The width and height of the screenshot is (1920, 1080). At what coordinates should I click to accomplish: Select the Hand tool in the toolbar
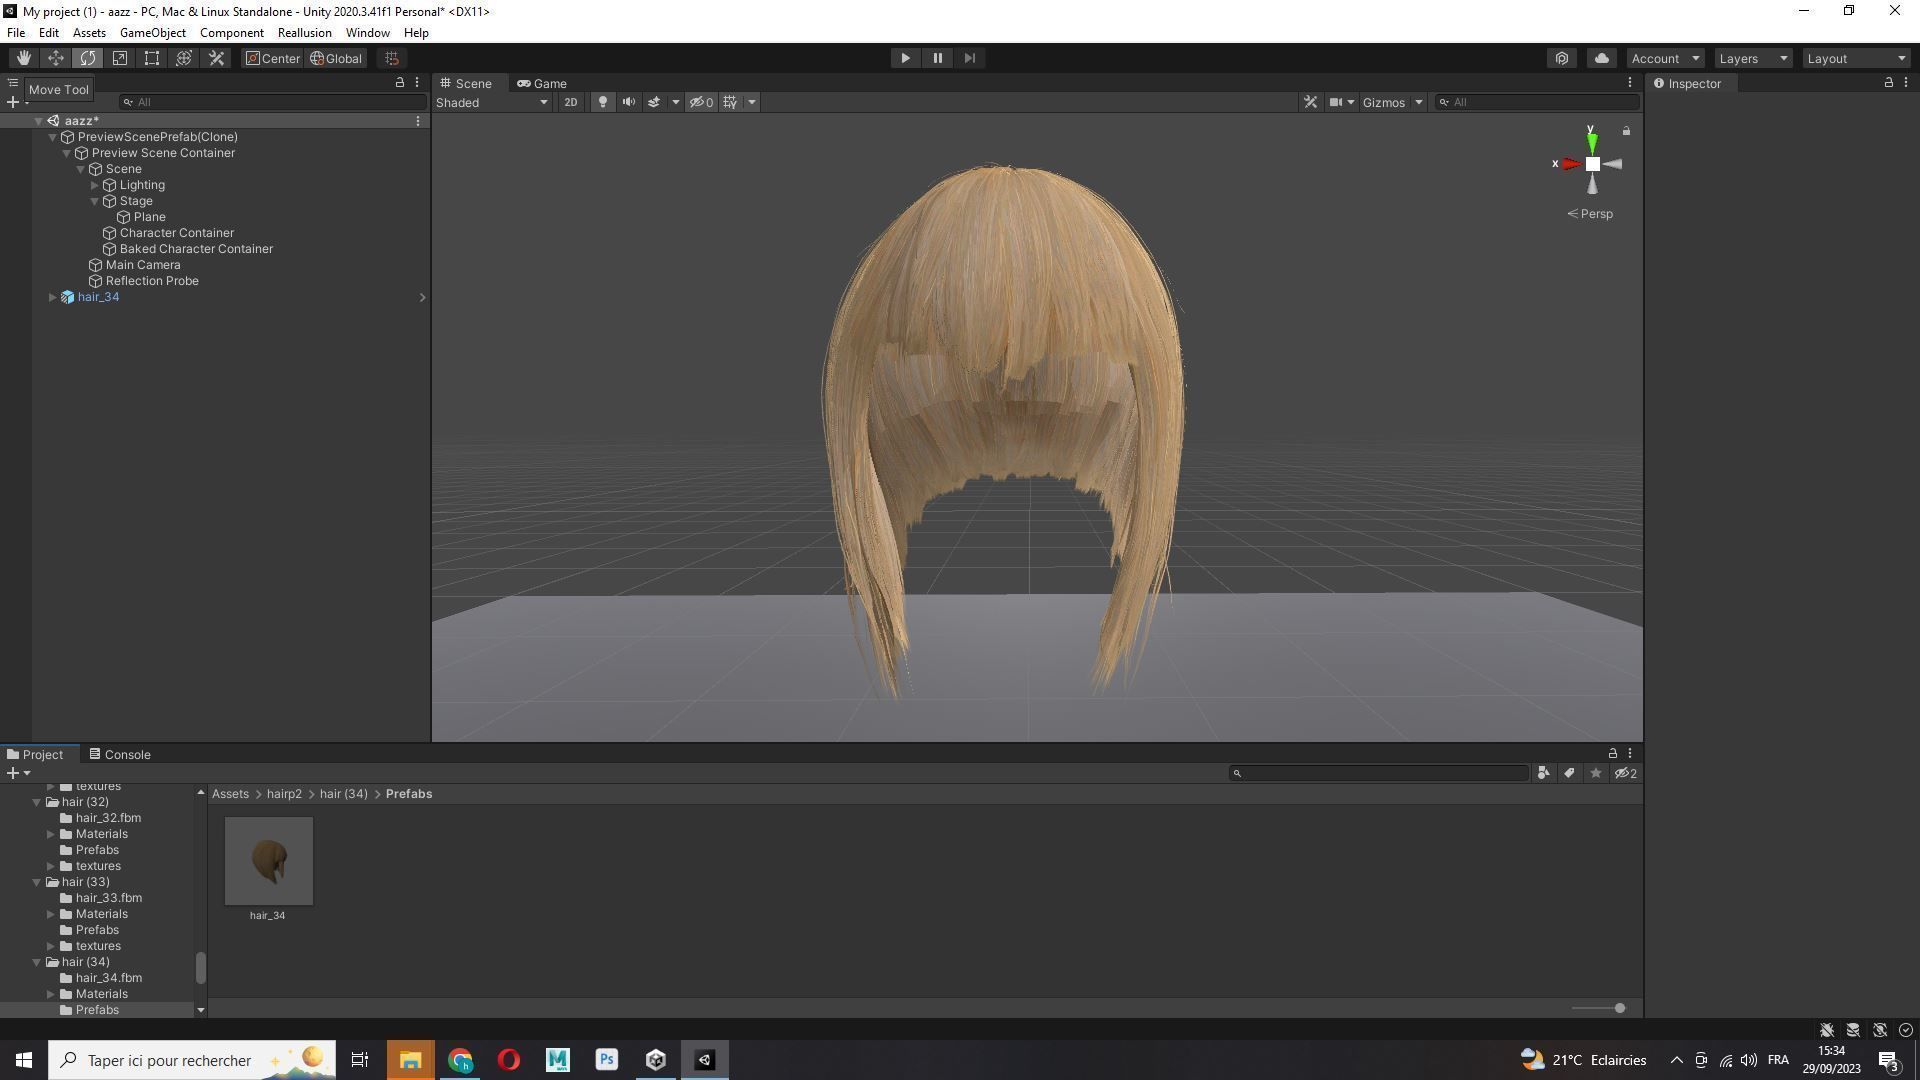tap(23, 58)
